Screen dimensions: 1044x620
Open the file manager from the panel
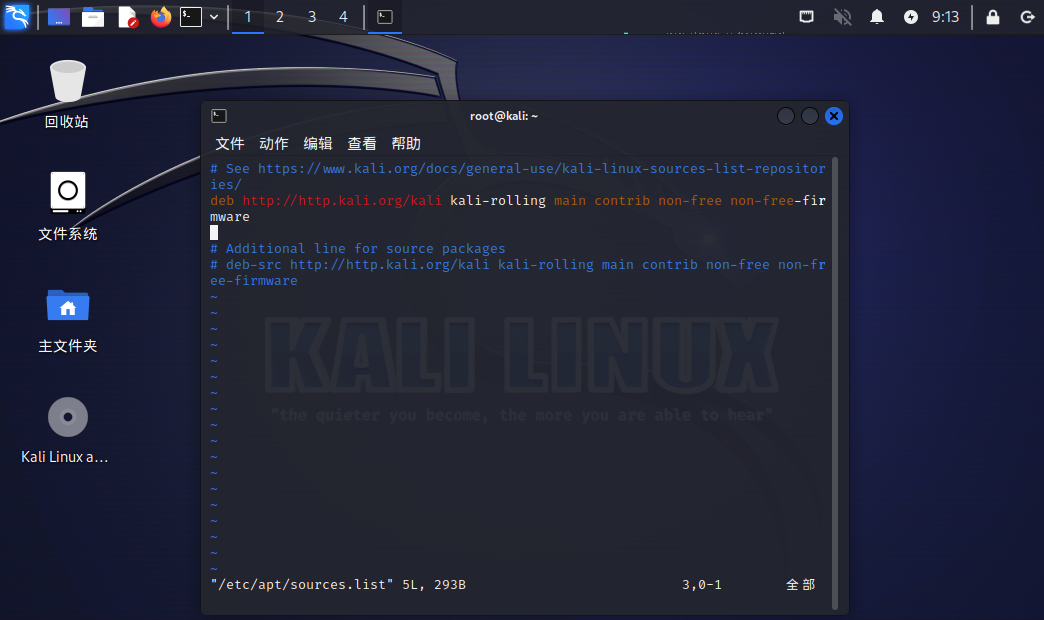pos(93,17)
